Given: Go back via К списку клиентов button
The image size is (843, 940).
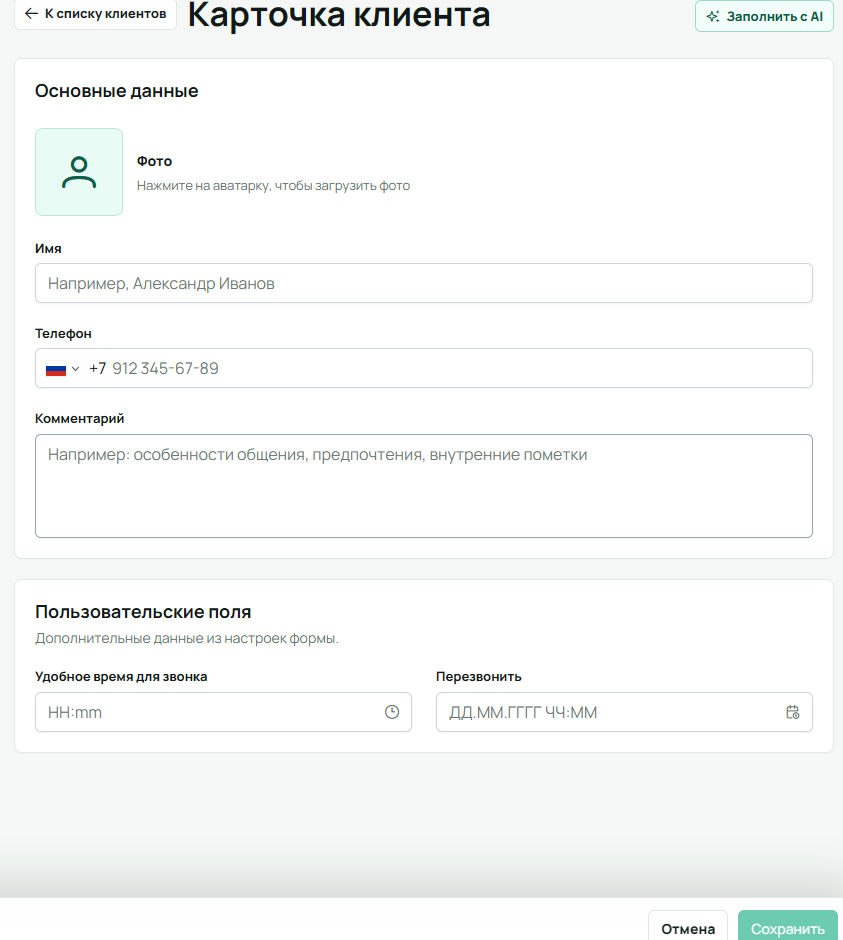Looking at the screenshot, I should tap(96, 14).
